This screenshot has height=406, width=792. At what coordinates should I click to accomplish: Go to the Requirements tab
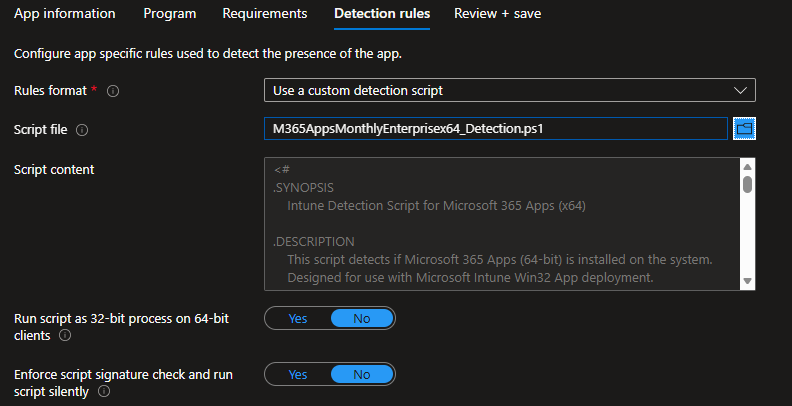click(x=264, y=14)
